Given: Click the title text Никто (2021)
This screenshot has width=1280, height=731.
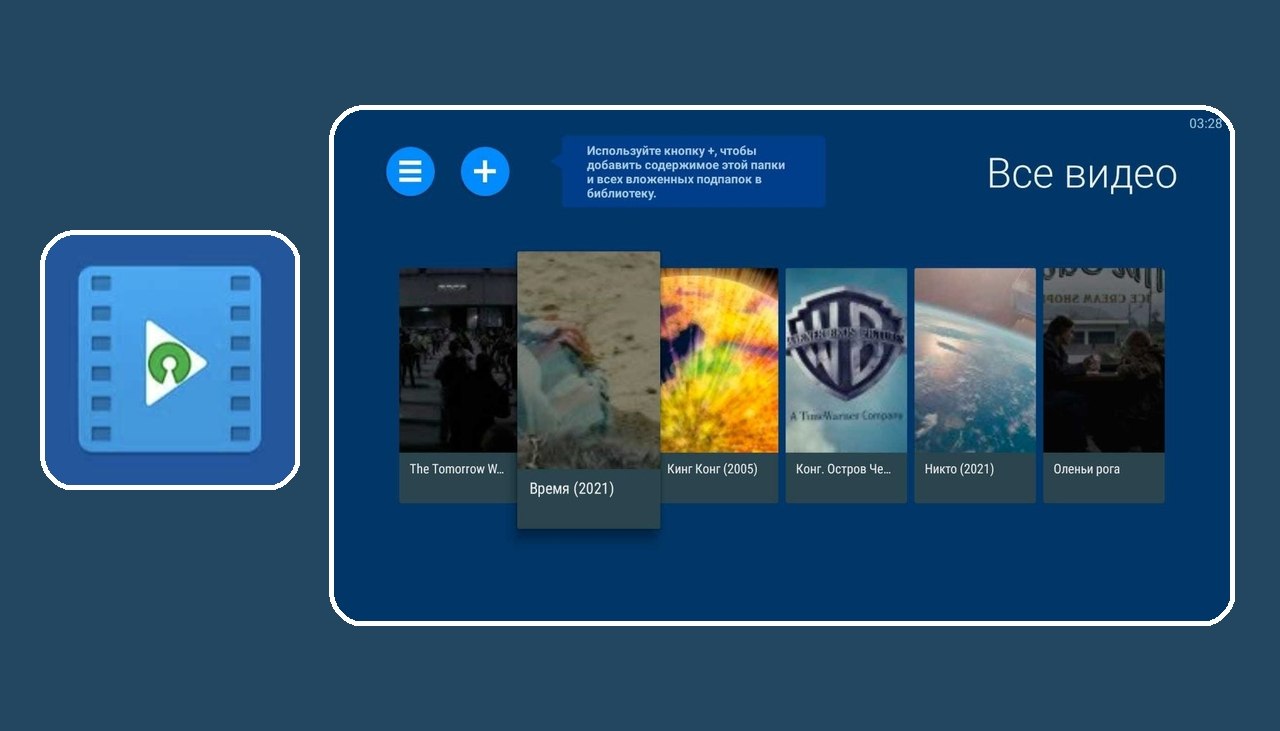Looking at the screenshot, I should (959, 469).
